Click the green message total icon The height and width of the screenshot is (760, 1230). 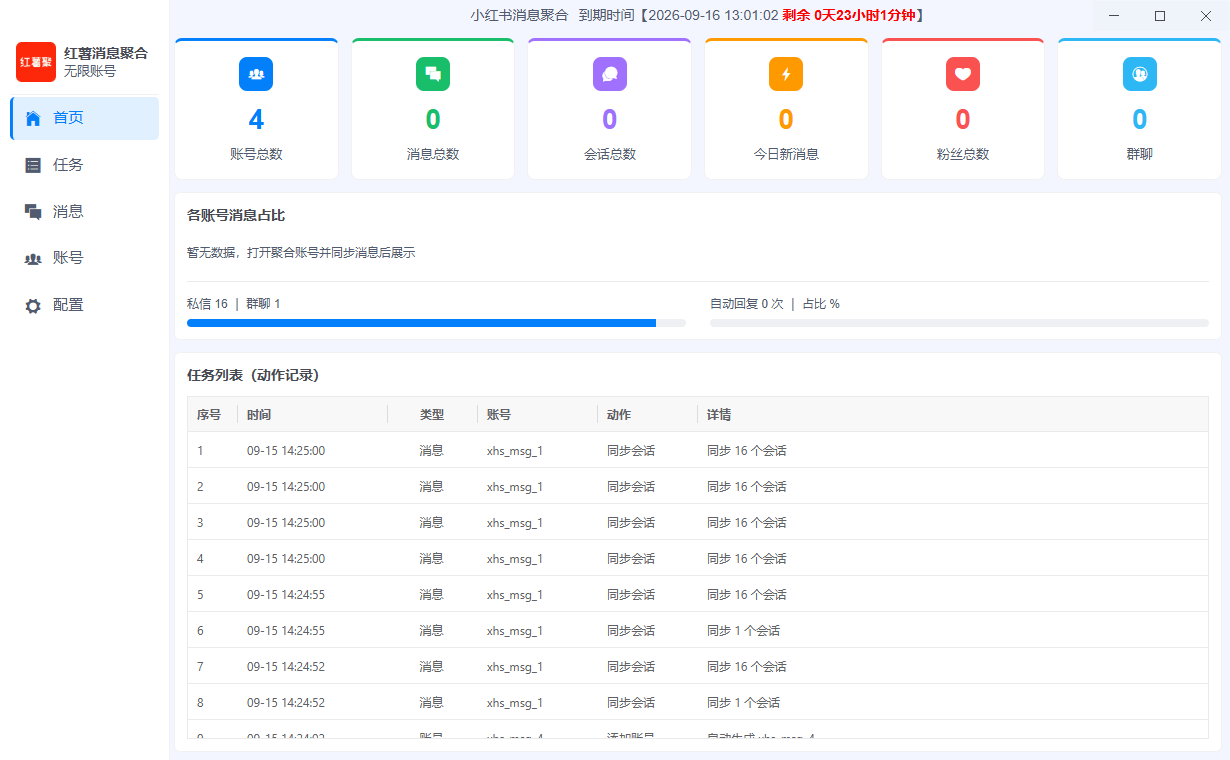point(433,74)
